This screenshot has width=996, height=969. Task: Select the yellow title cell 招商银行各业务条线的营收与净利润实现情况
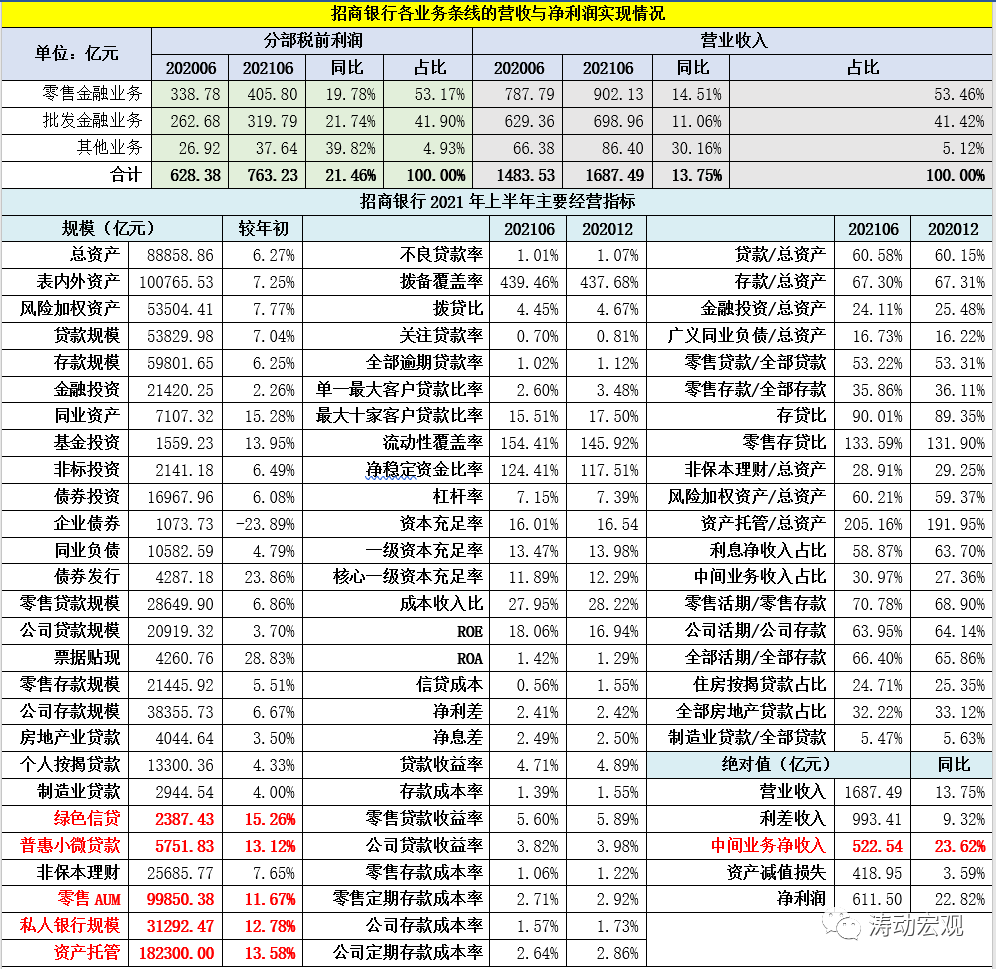(x=497, y=14)
